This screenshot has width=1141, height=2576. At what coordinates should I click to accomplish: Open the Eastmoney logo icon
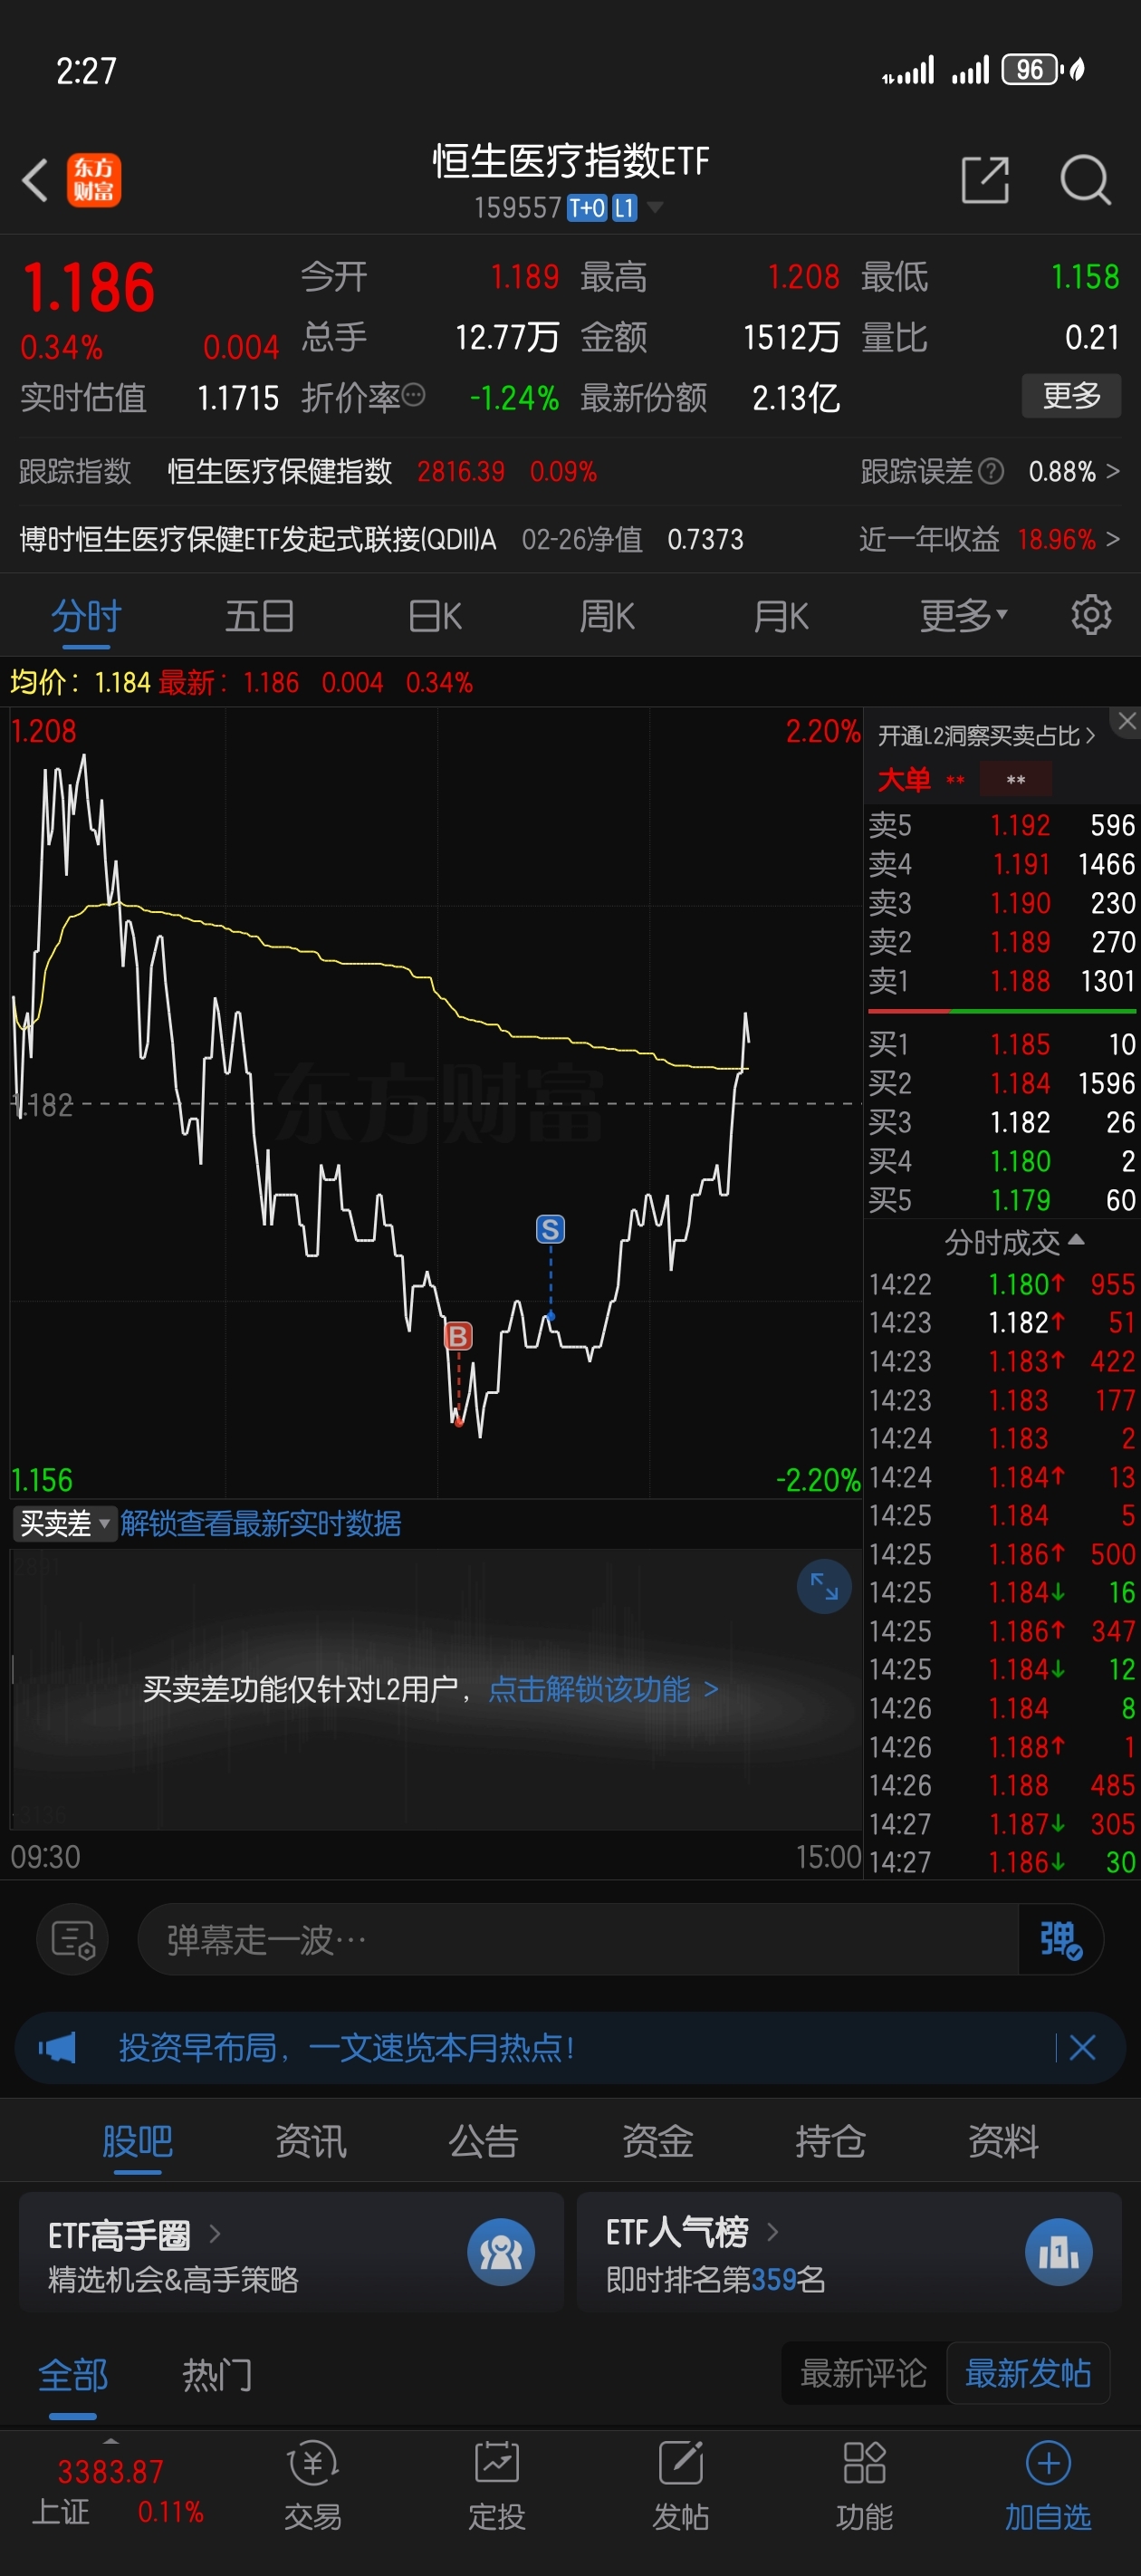click(94, 181)
